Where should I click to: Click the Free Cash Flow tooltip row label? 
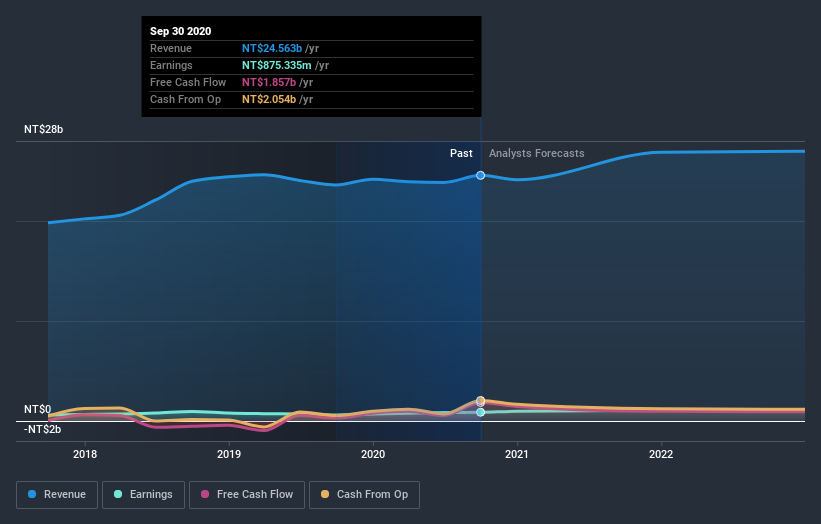(188, 82)
